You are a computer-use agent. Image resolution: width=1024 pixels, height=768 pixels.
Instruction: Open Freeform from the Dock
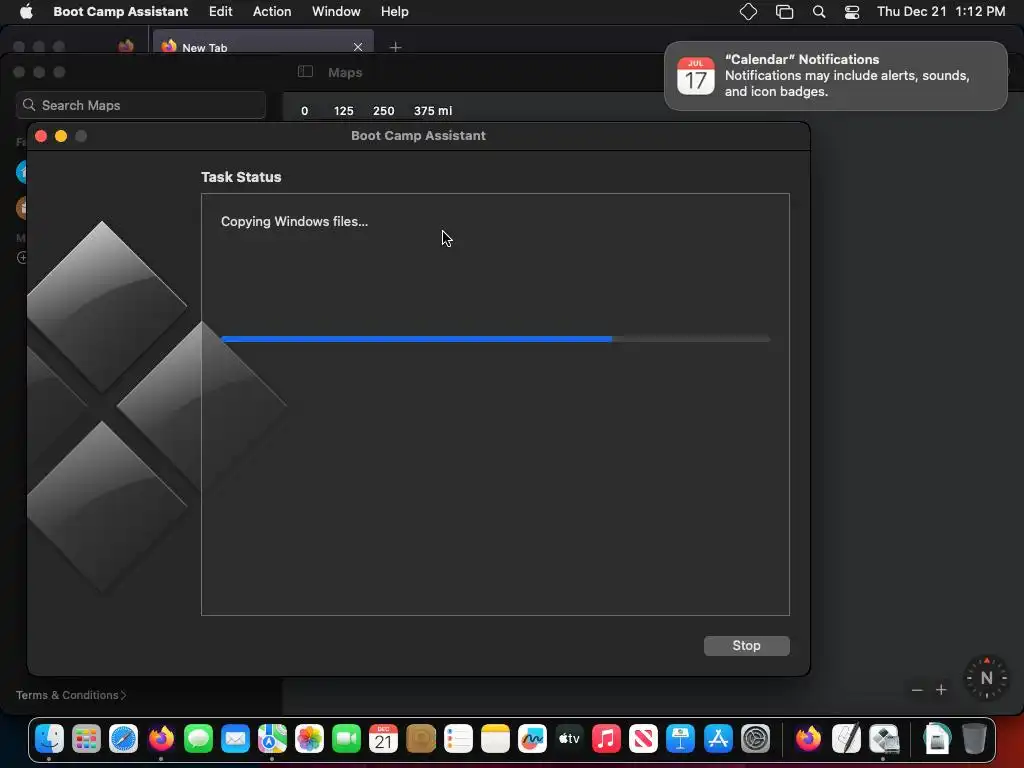(x=532, y=739)
